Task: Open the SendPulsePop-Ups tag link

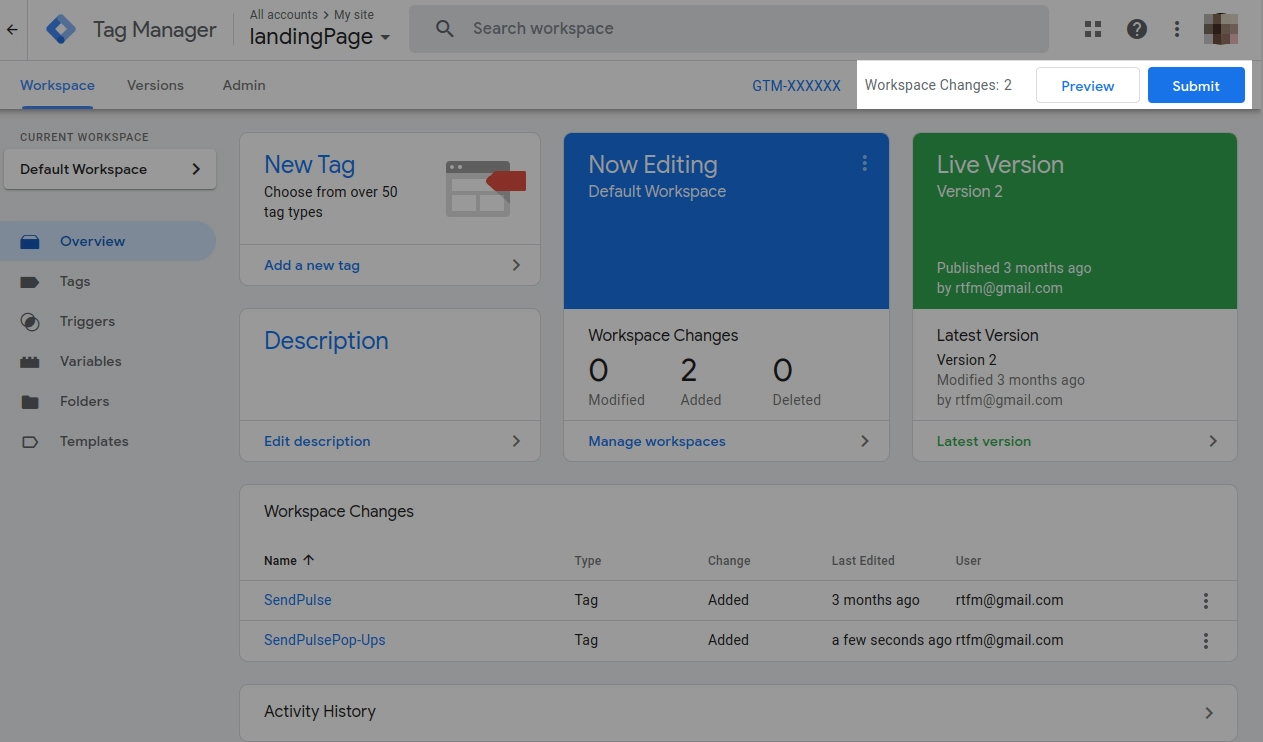Action: [x=324, y=640]
